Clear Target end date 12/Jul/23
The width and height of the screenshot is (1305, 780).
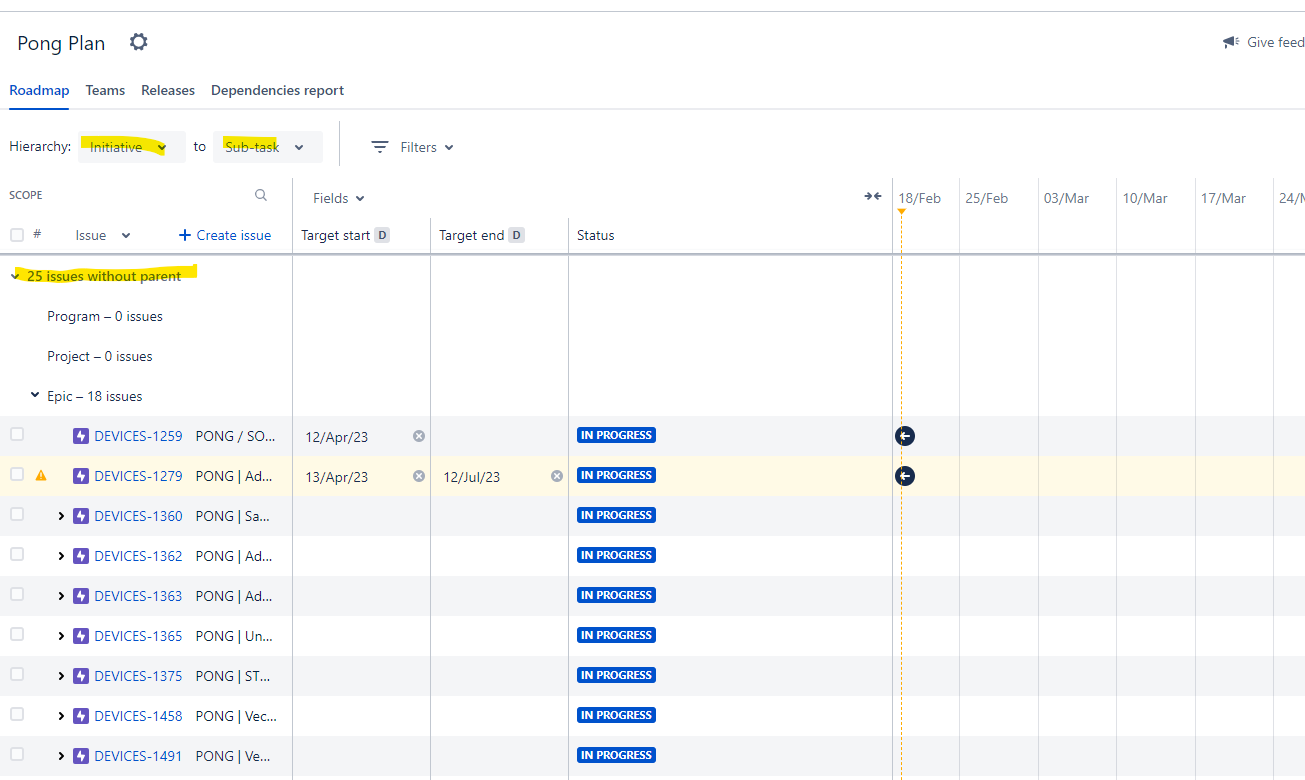tap(557, 476)
